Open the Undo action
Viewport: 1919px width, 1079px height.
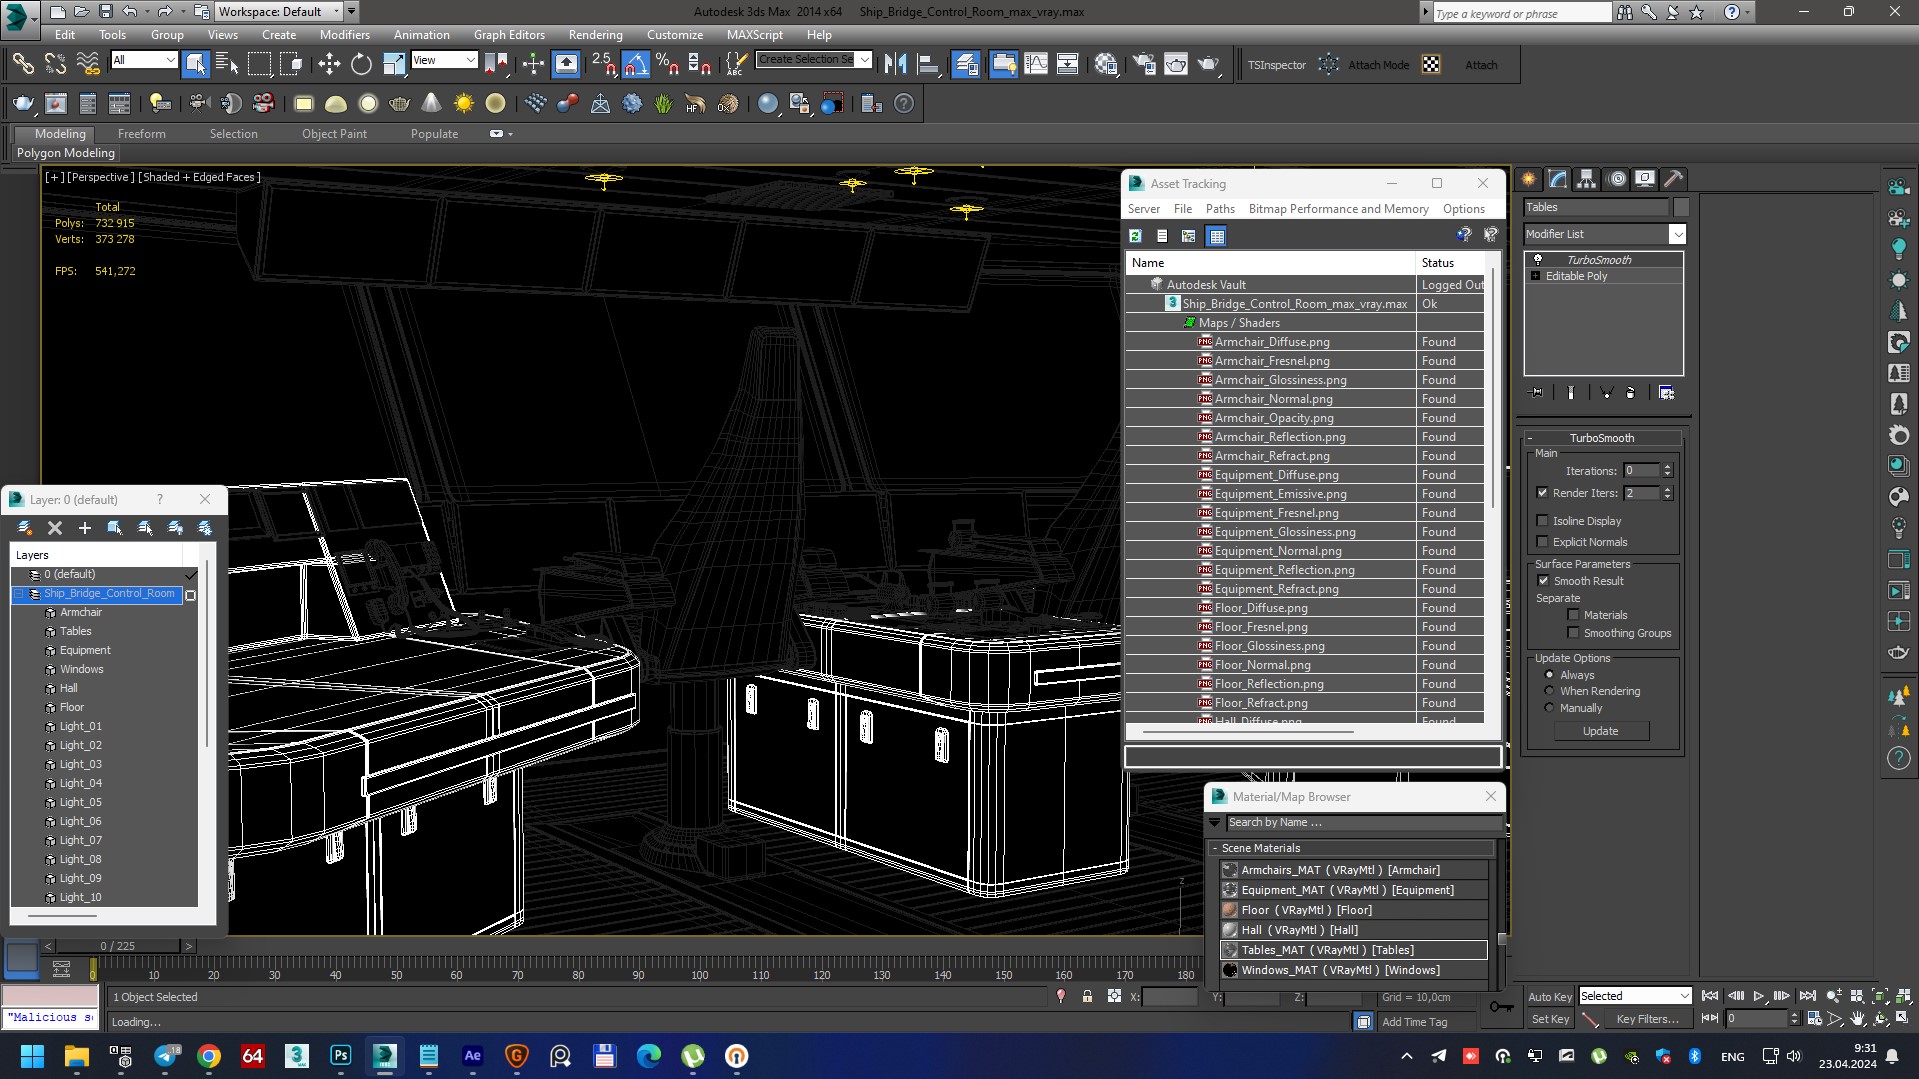click(x=130, y=11)
